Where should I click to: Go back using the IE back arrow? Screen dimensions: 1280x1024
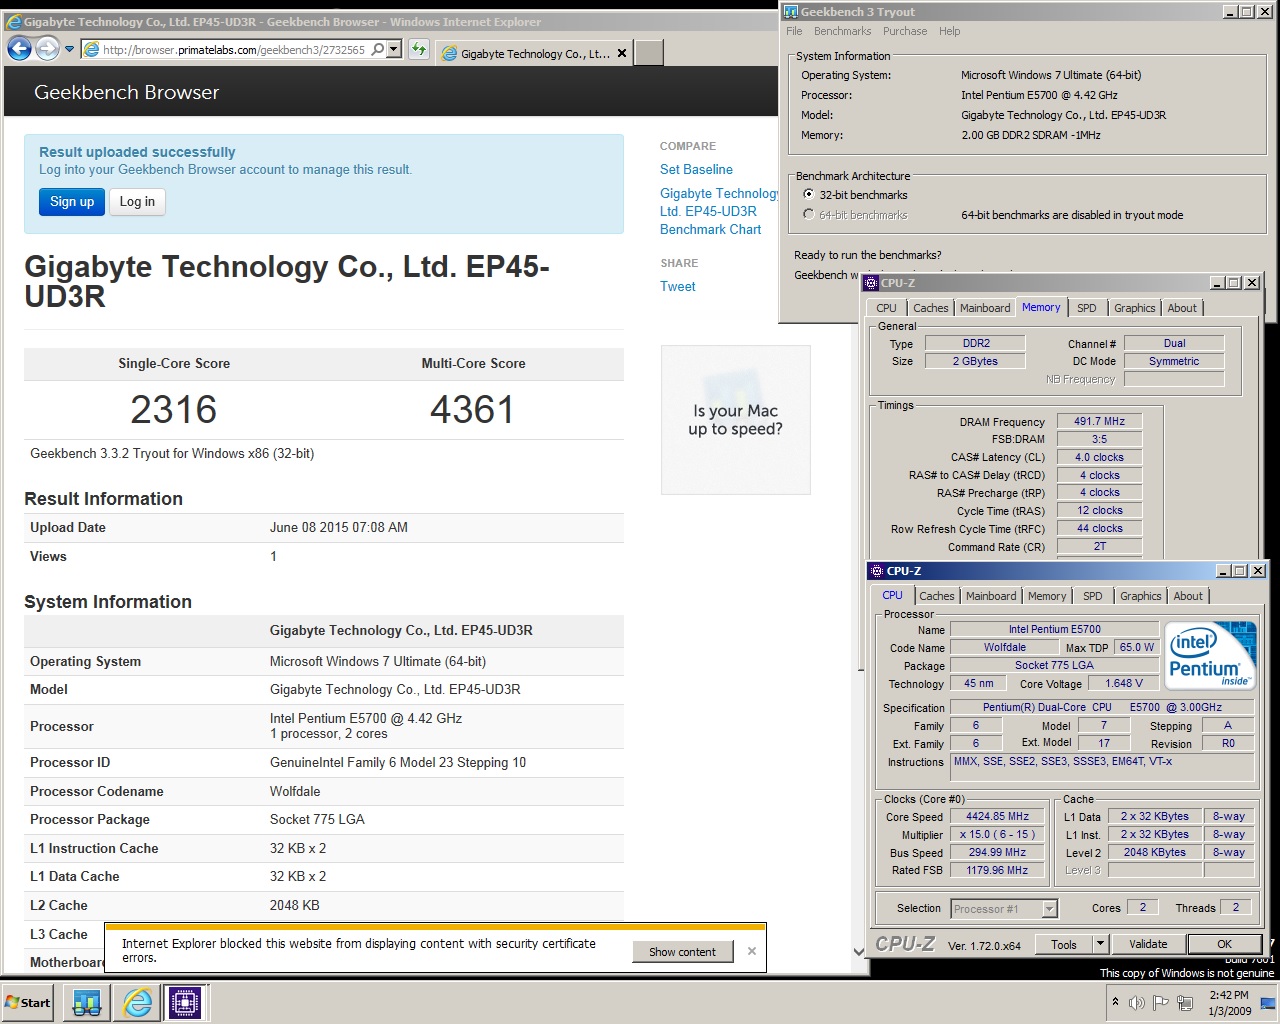pos(19,49)
